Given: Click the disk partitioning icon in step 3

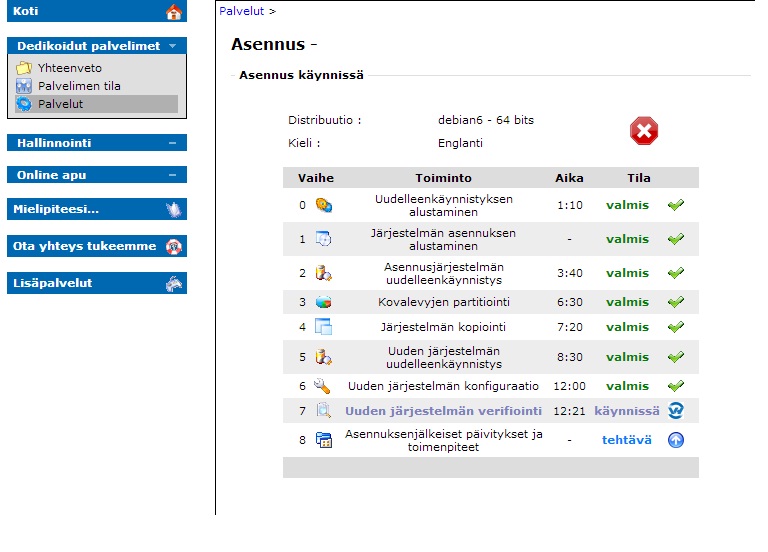Looking at the screenshot, I should [323, 302].
